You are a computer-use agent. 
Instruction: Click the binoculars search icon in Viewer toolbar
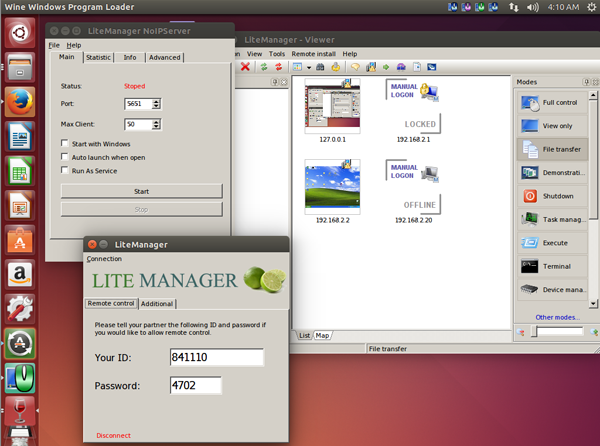tap(320, 67)
